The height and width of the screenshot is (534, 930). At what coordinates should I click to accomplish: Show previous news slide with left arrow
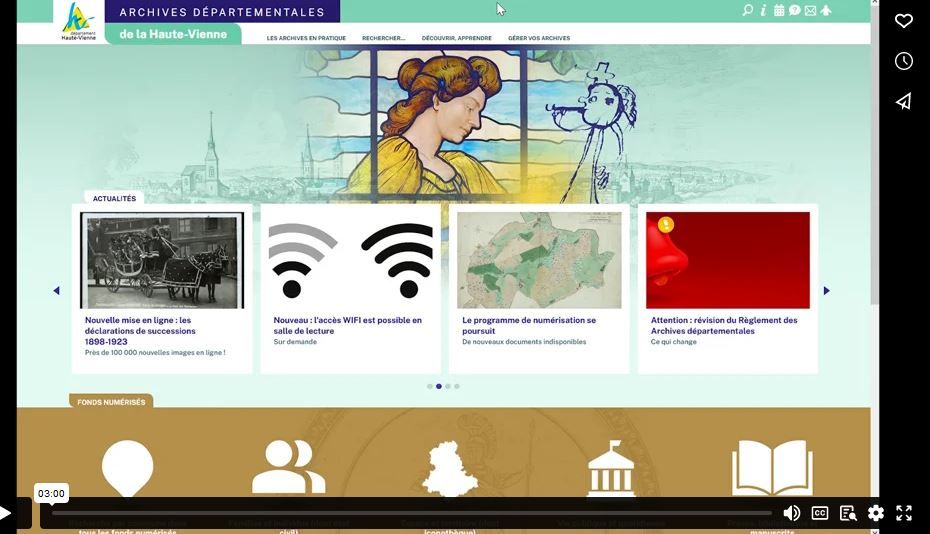click(x=56, y=291)
